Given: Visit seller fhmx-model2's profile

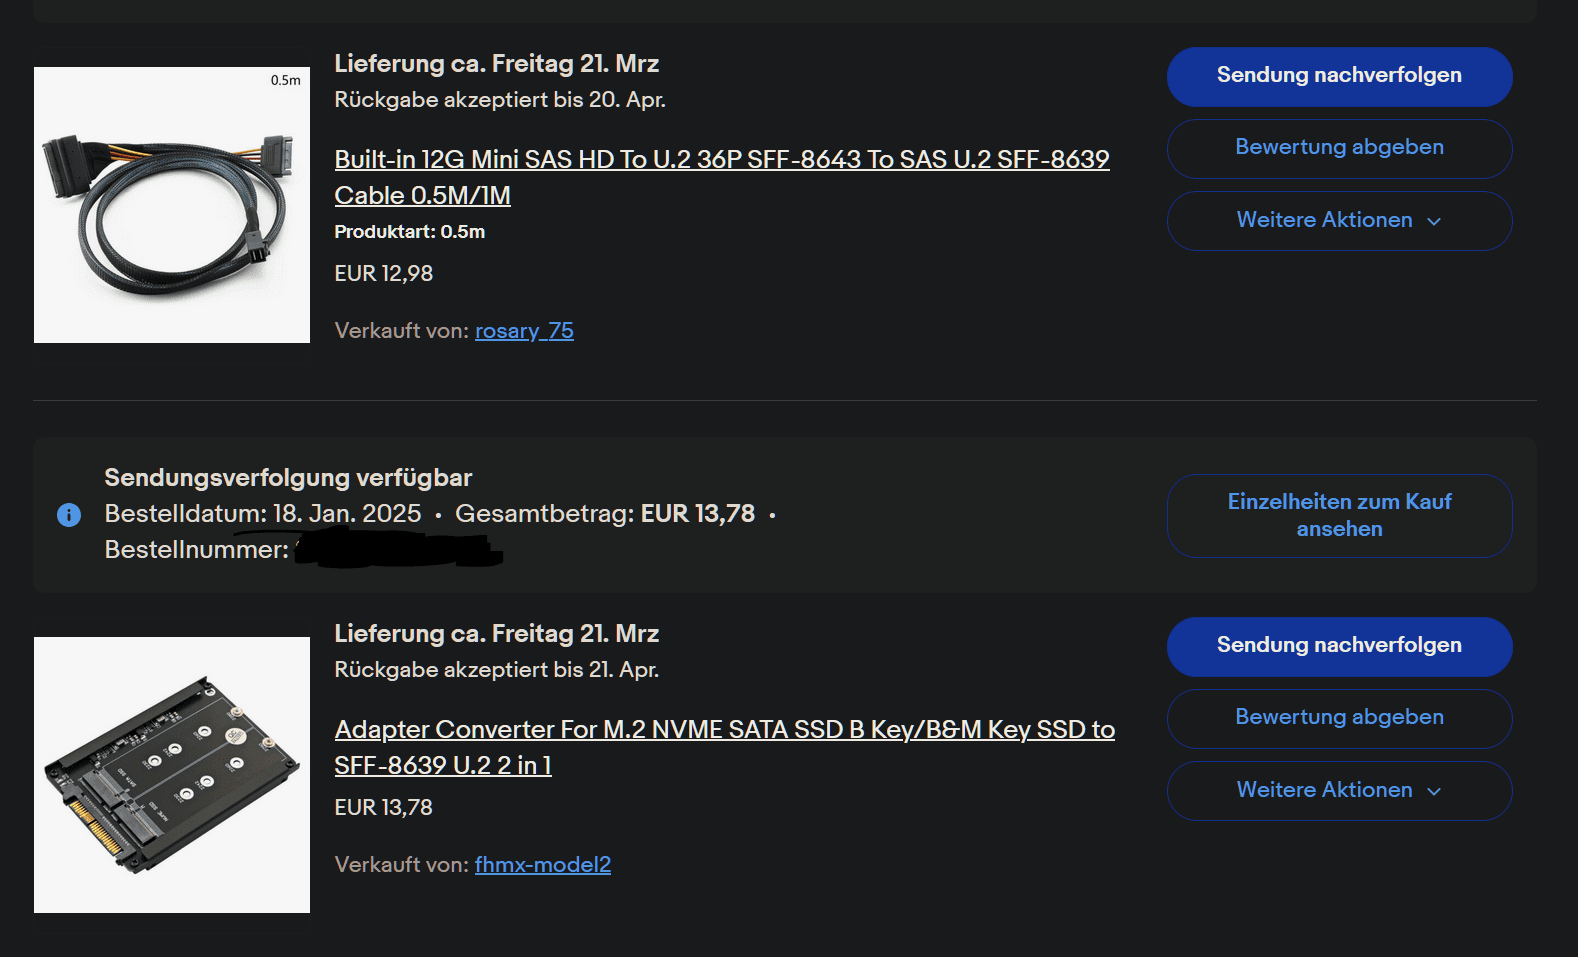Looking at the screenshot, I should click(542, 865).
